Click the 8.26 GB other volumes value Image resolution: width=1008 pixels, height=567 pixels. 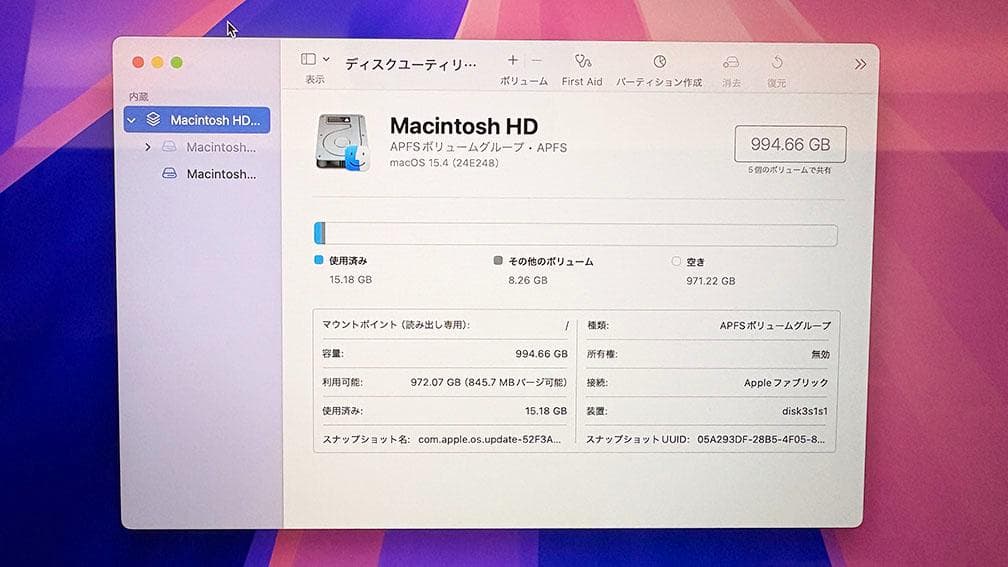click(x=528, y=280)
